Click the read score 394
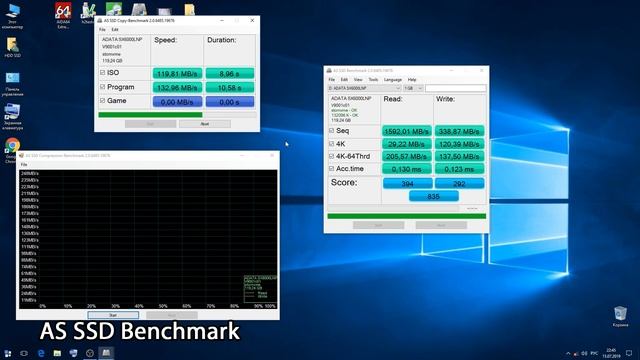Viewport: 640px width, 360px height. (407, 183)
